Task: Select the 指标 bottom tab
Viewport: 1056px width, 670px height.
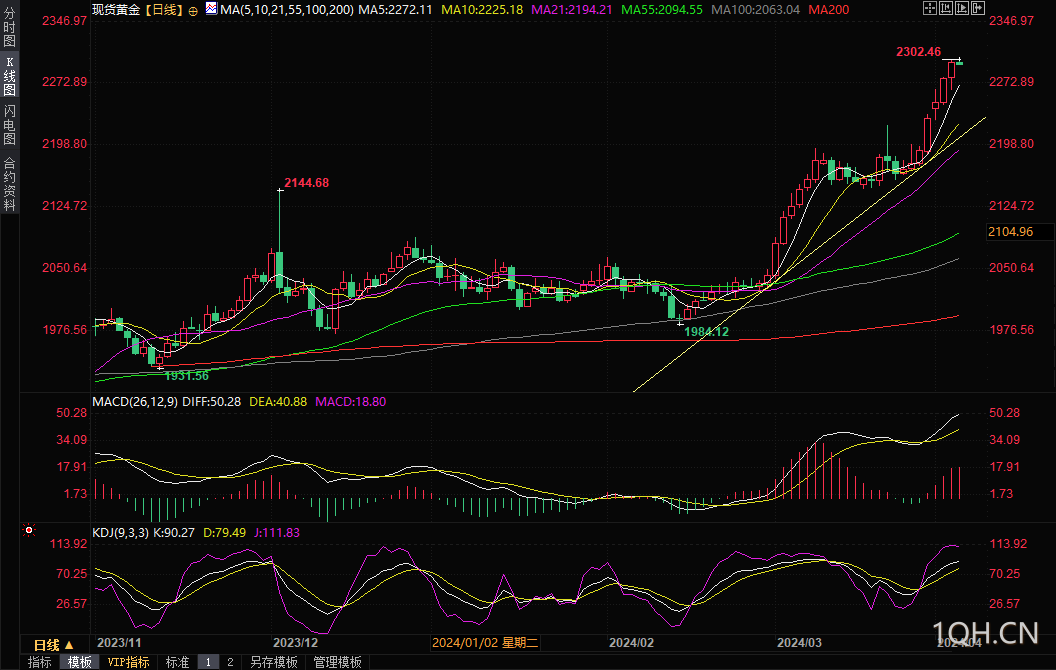Action: point(40,662)
